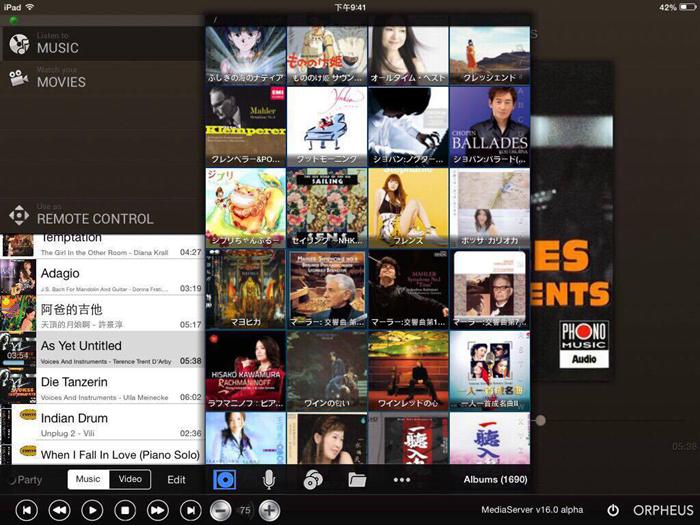
Task: Decrease volume with the minus button
Action: pos(221,510)
